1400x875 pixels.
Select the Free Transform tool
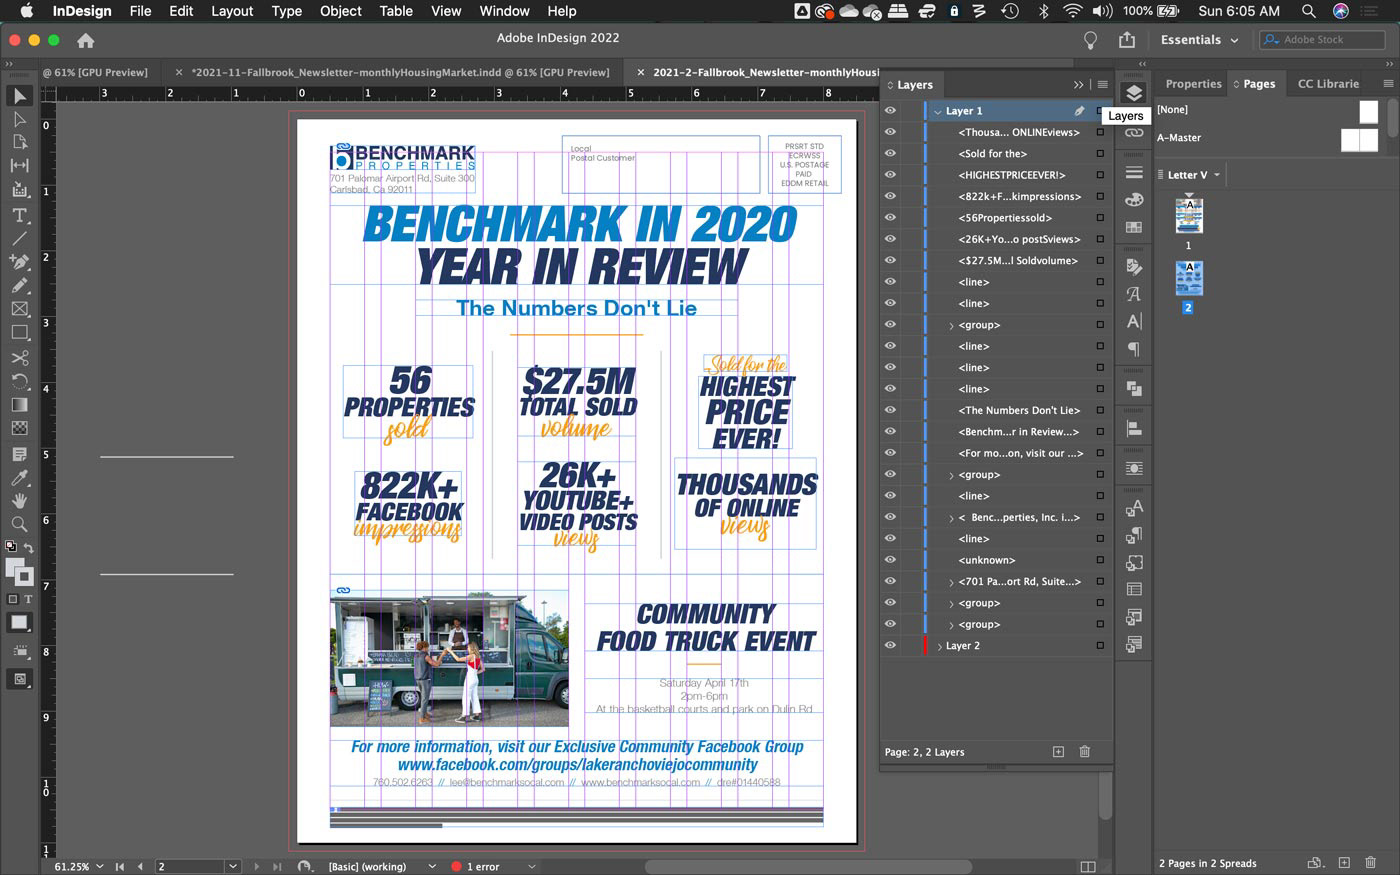pos(19,381)
